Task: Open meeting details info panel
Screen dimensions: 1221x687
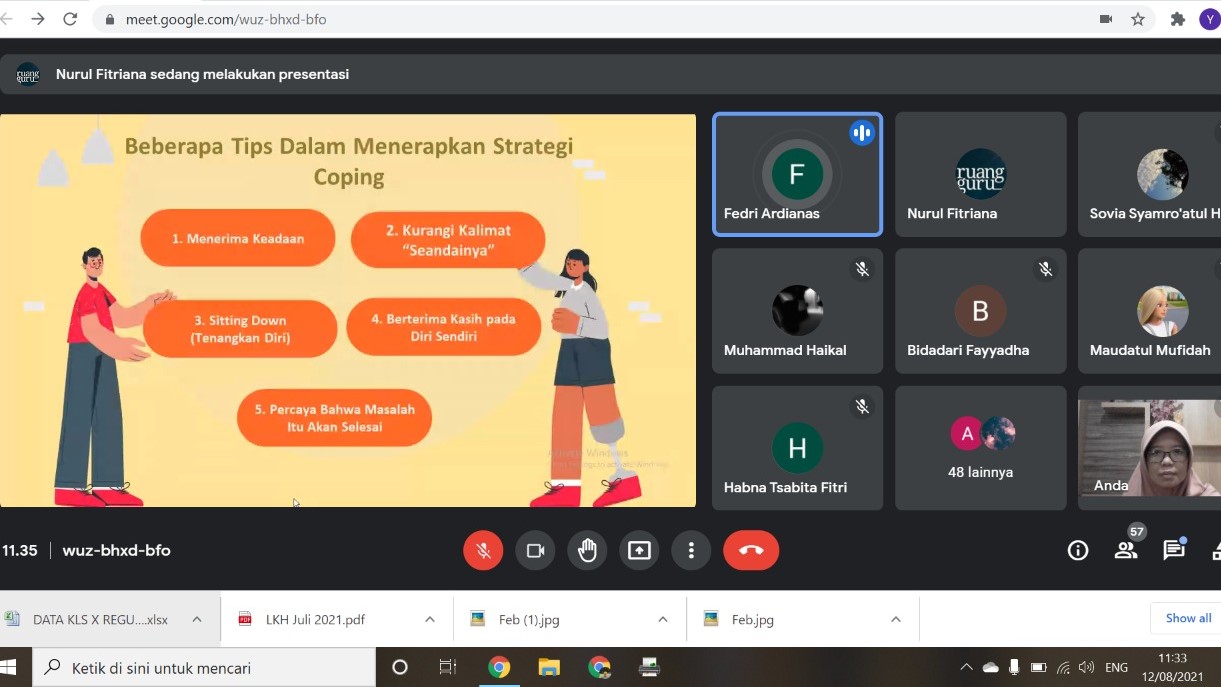Action: (x=1078, y=550)
